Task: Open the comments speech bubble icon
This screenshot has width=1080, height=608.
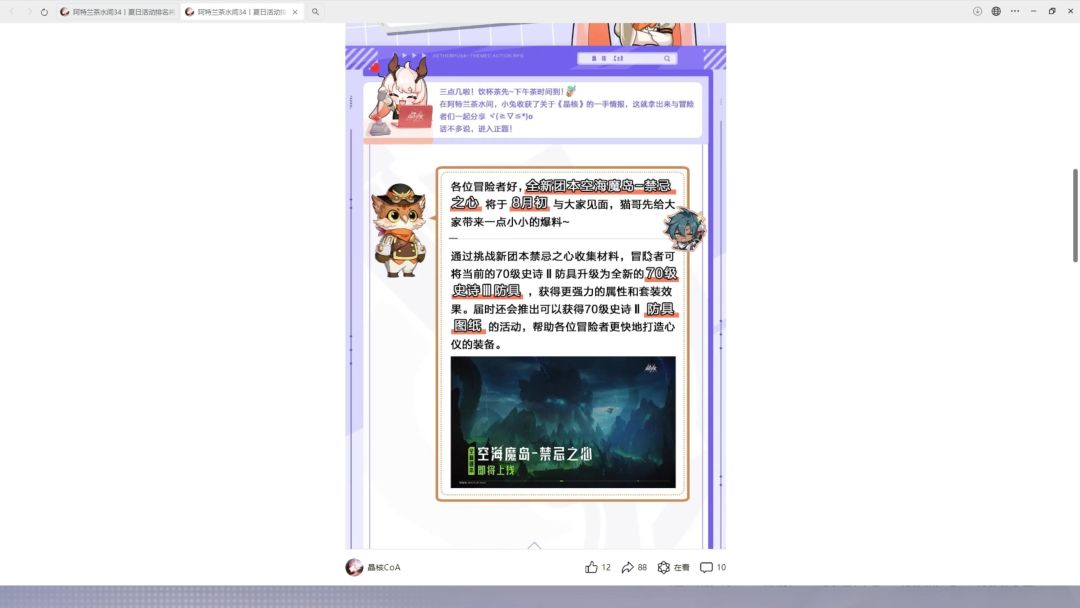Action: 706,567
